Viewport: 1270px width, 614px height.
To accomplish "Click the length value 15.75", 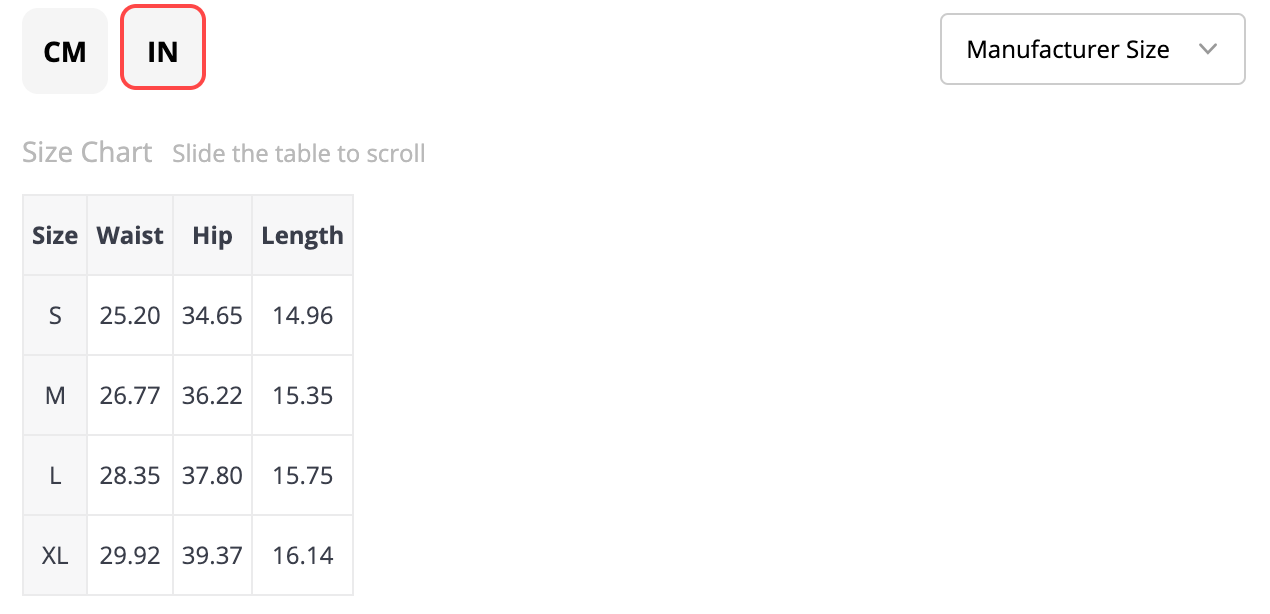I will tap(302, 475).
